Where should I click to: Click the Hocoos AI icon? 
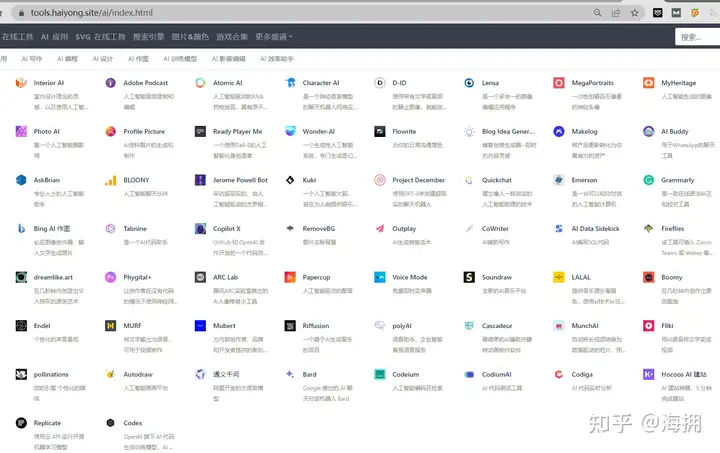point(648,374)
